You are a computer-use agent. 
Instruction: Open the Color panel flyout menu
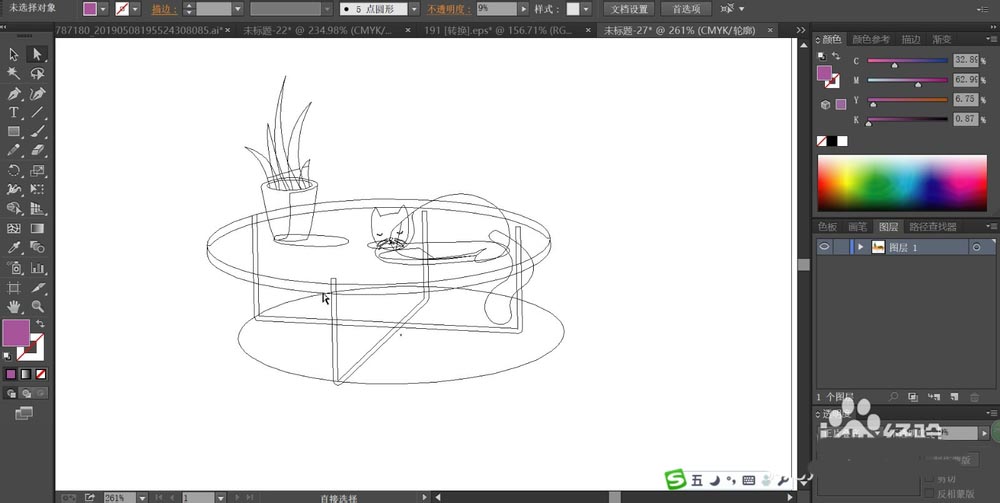point(990,40)
